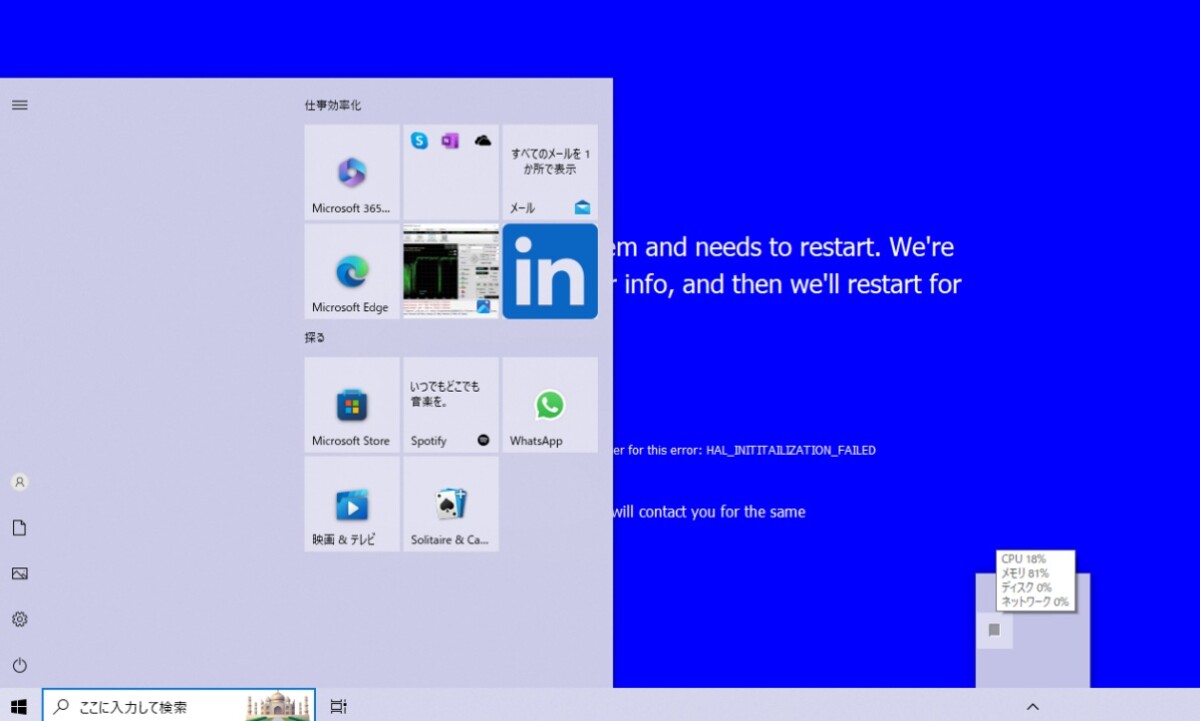
Task: Expand the Start menu hamburger navigation
Action: coord(19,105)
